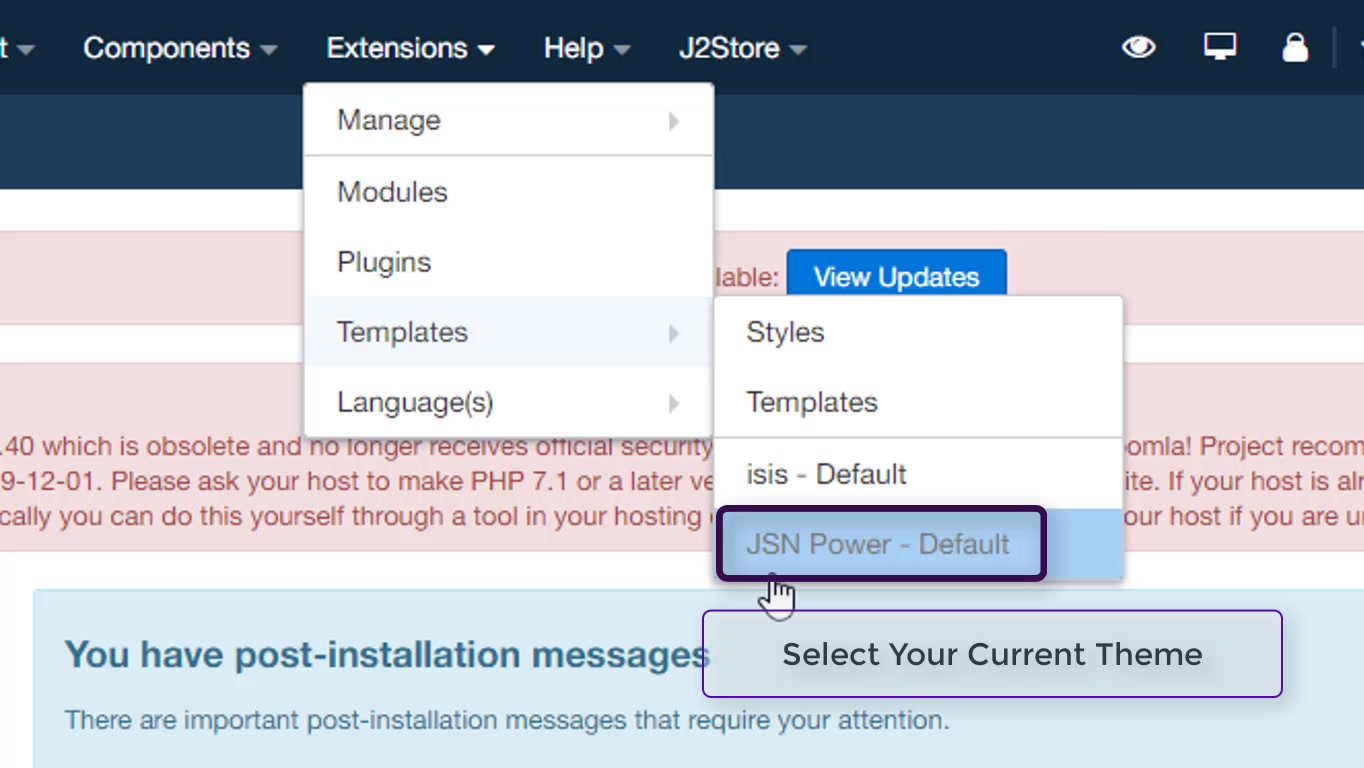Select Styles in the Templates submenu
The image size is (1364, 768).
pos(785,332)
